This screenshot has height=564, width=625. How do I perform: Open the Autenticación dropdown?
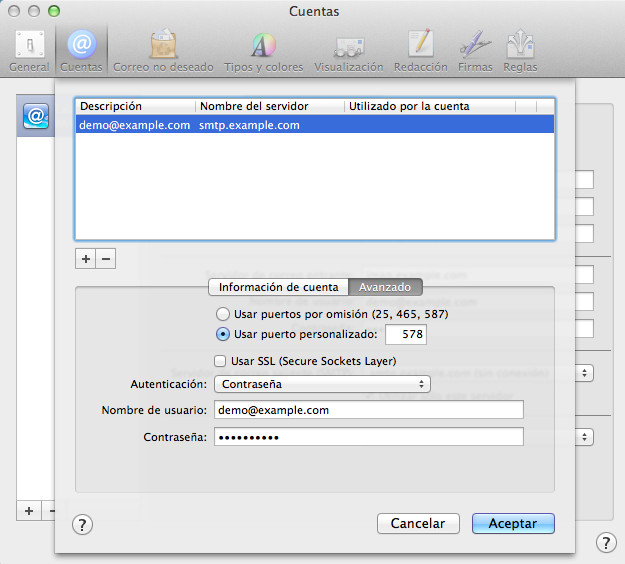click(324, 384)
